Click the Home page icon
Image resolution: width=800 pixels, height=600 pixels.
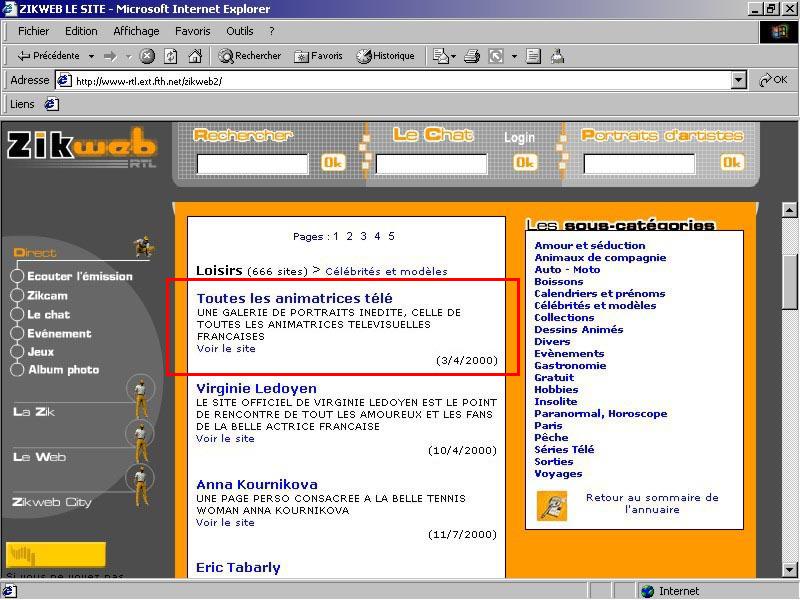(x=195, y=56)
